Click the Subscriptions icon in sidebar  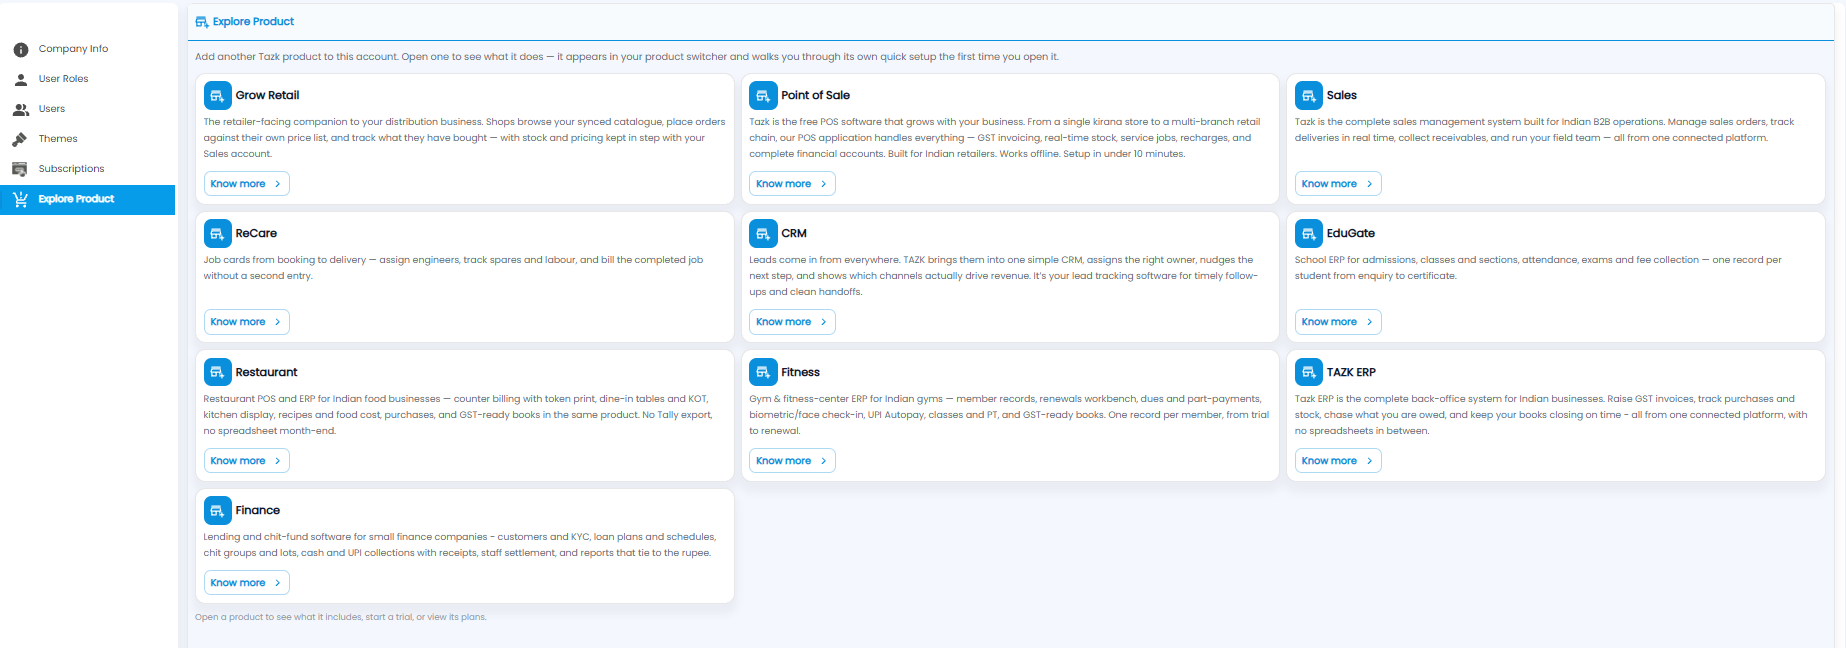pos(20,169)
